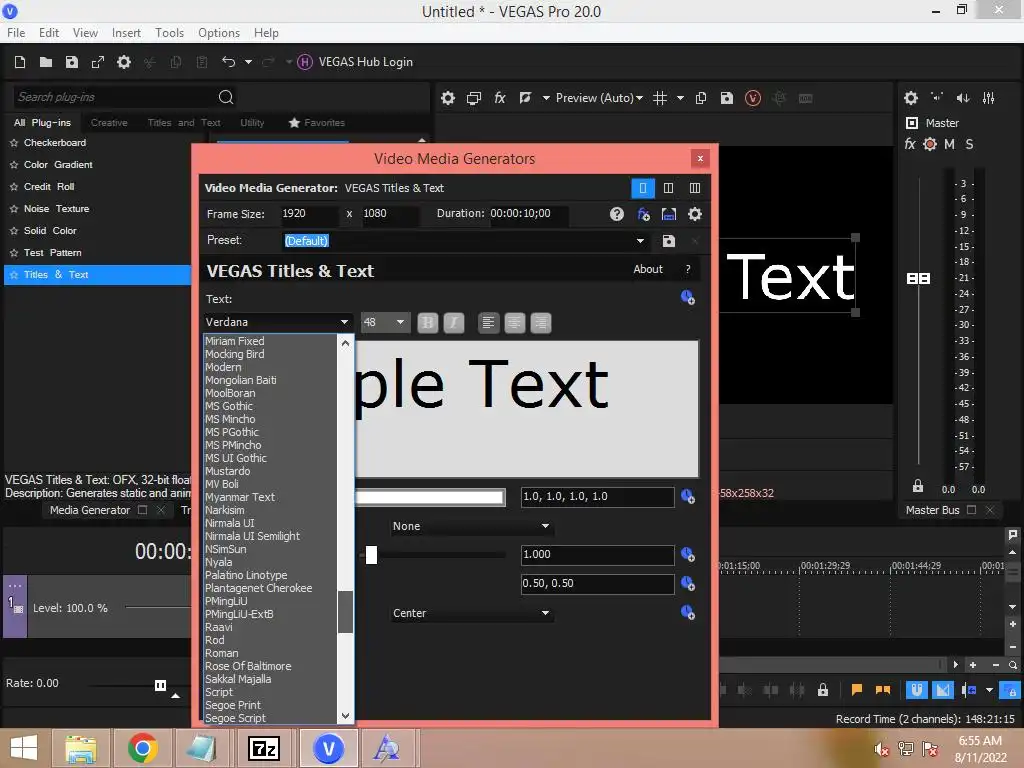Undo last action arrow icon
The width and height of the screenshot is (1024, 768).
228,62
